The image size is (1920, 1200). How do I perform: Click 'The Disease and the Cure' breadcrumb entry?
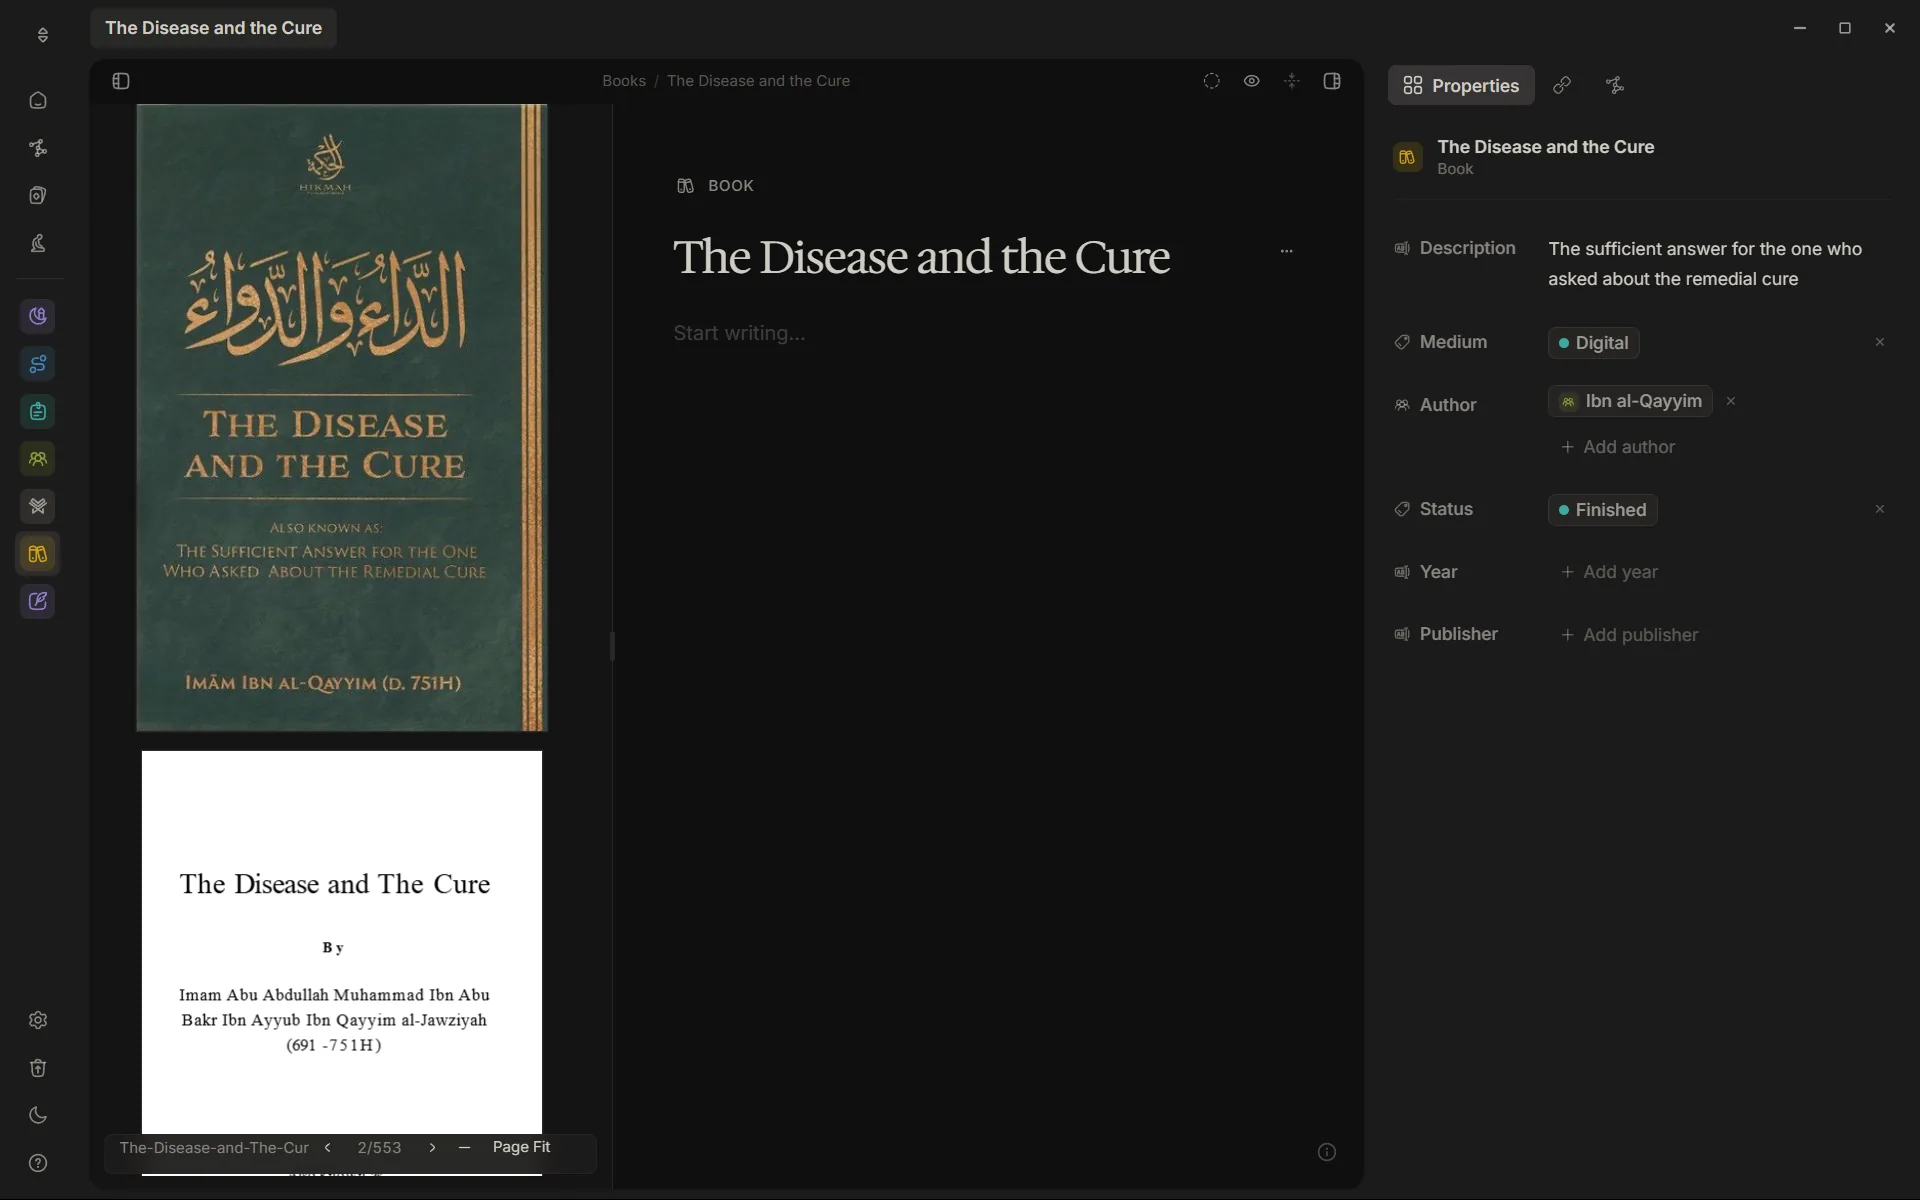click(758, 81)
